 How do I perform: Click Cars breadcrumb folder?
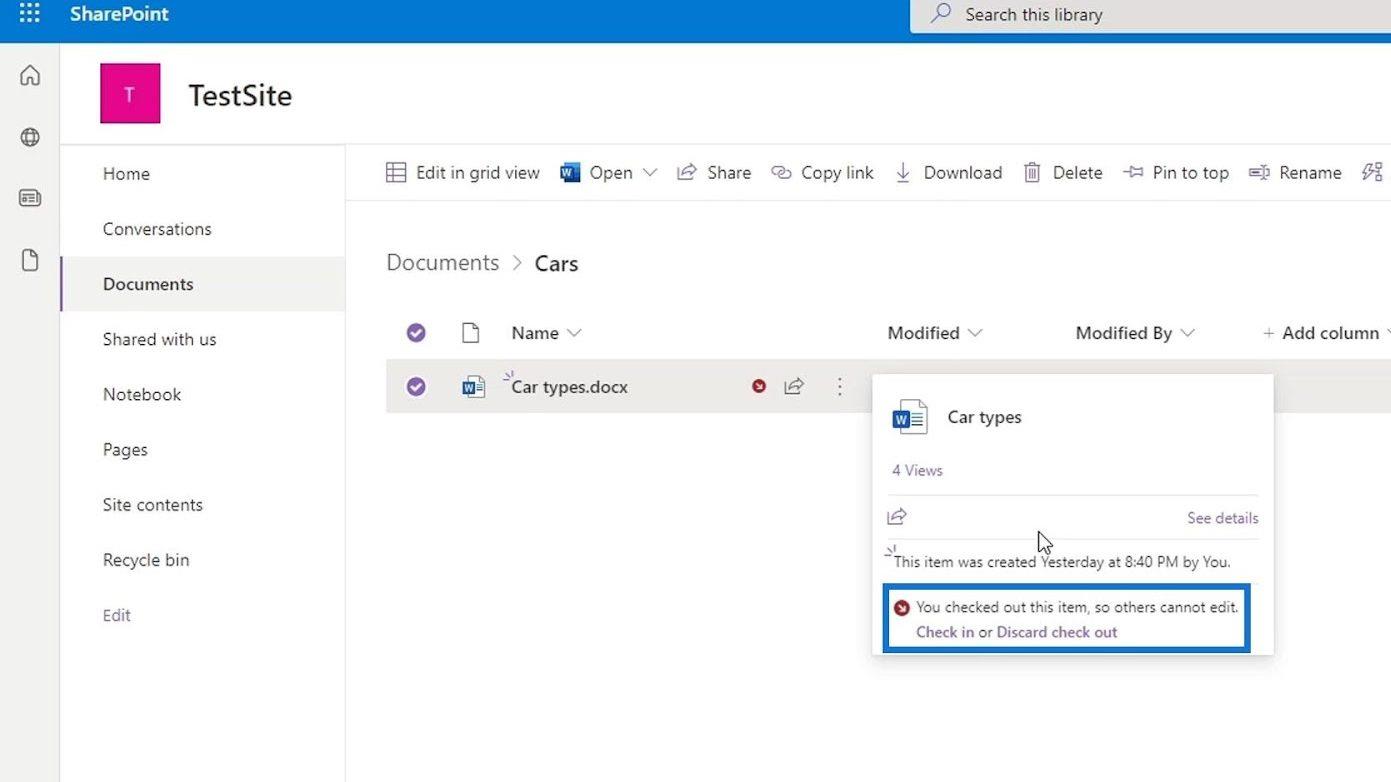pos(556,264)
